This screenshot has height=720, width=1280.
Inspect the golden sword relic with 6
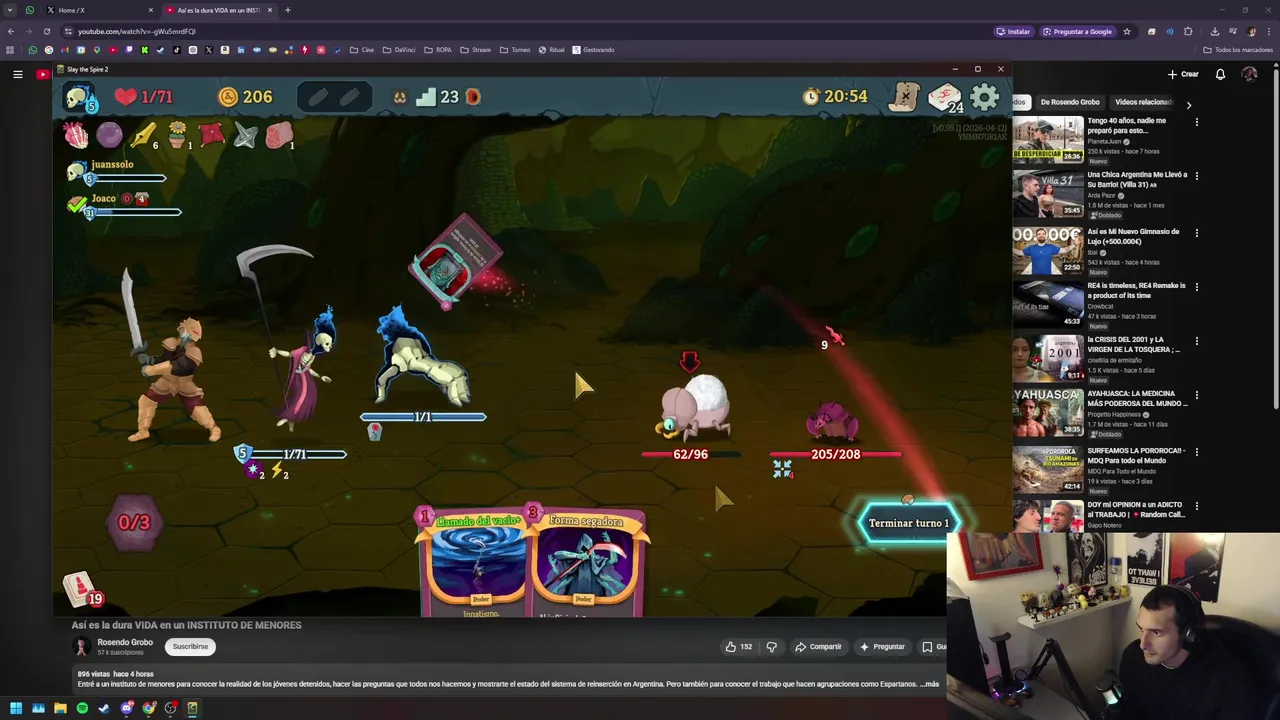point(144,135)
